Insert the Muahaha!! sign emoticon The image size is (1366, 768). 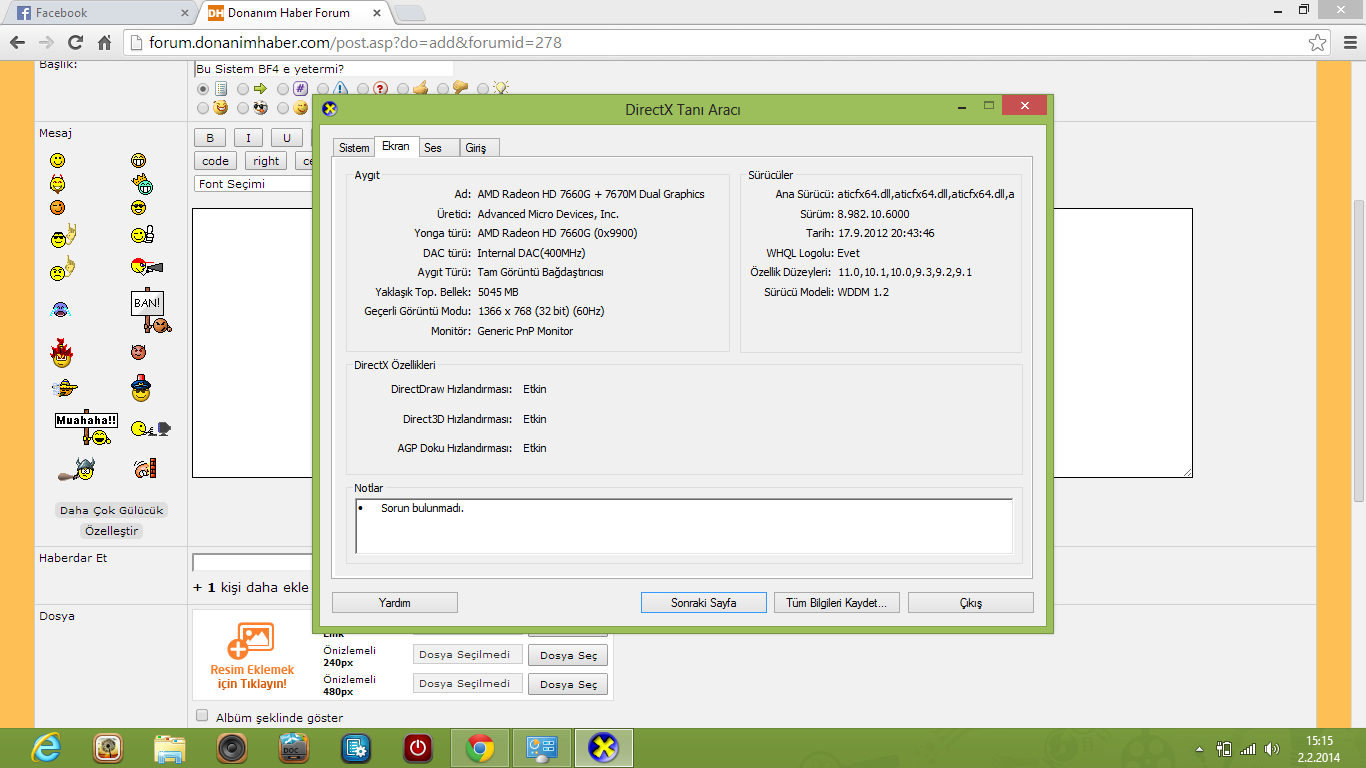87,427
